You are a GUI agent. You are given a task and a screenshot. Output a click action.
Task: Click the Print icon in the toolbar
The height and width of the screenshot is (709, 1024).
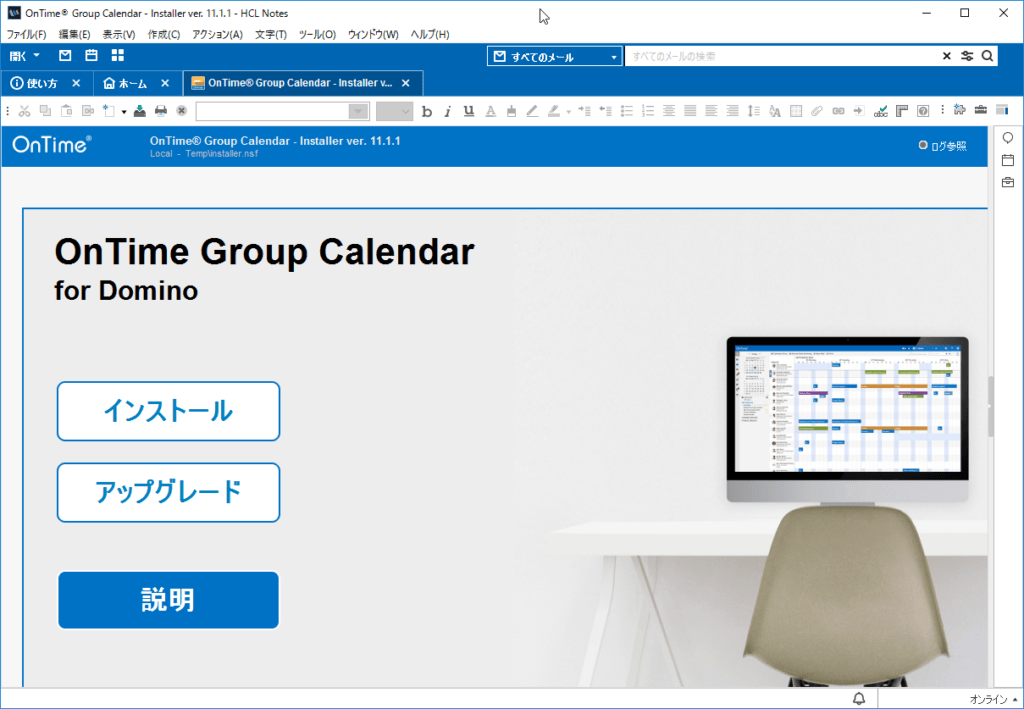pyautogui.click(x=159, y=111)
